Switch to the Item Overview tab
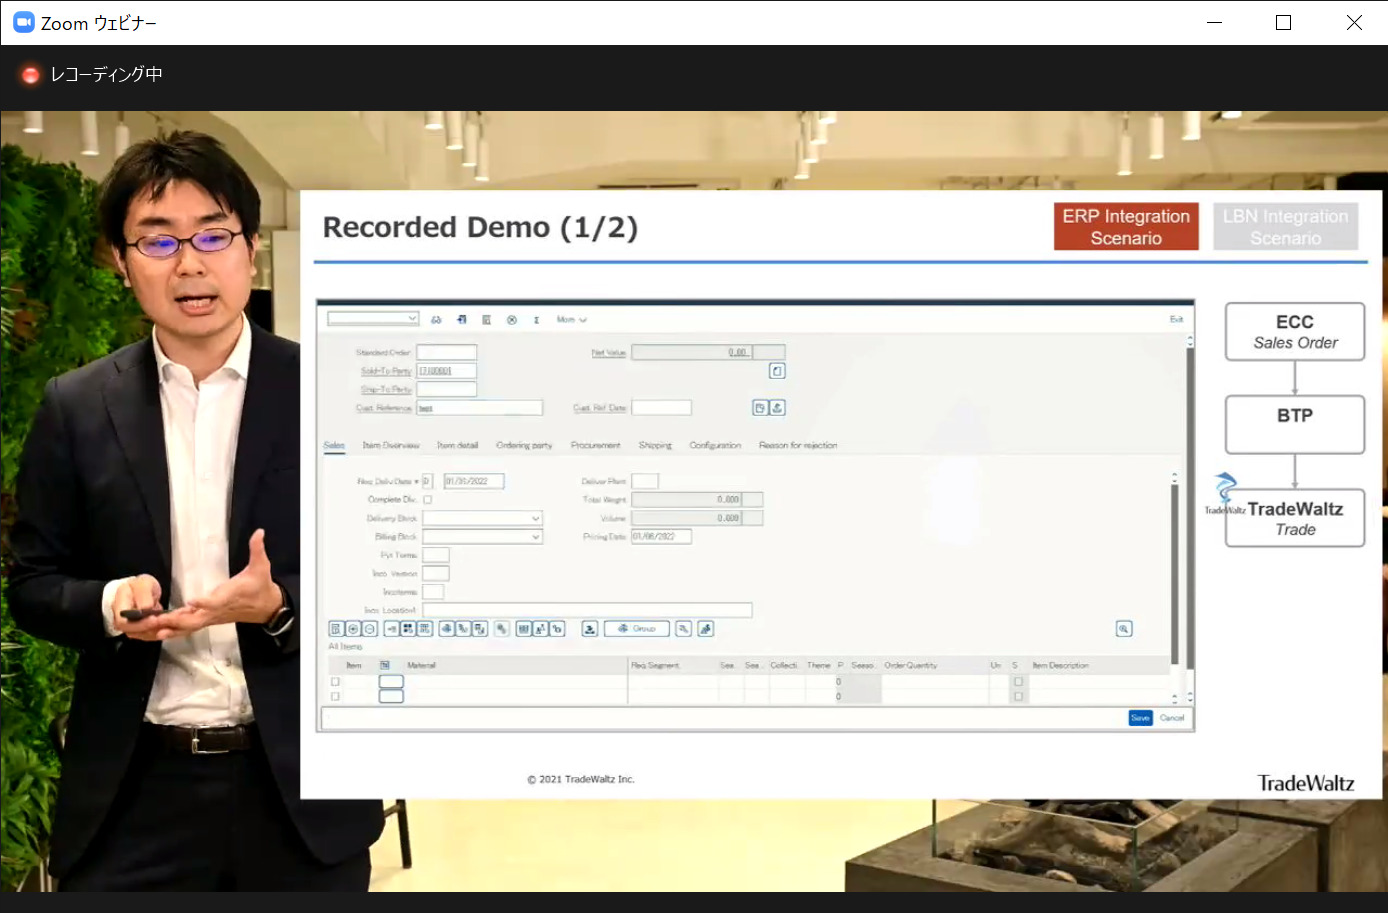Image resolution: width=1388 pixels, height=913 pixels. (391, 445)
